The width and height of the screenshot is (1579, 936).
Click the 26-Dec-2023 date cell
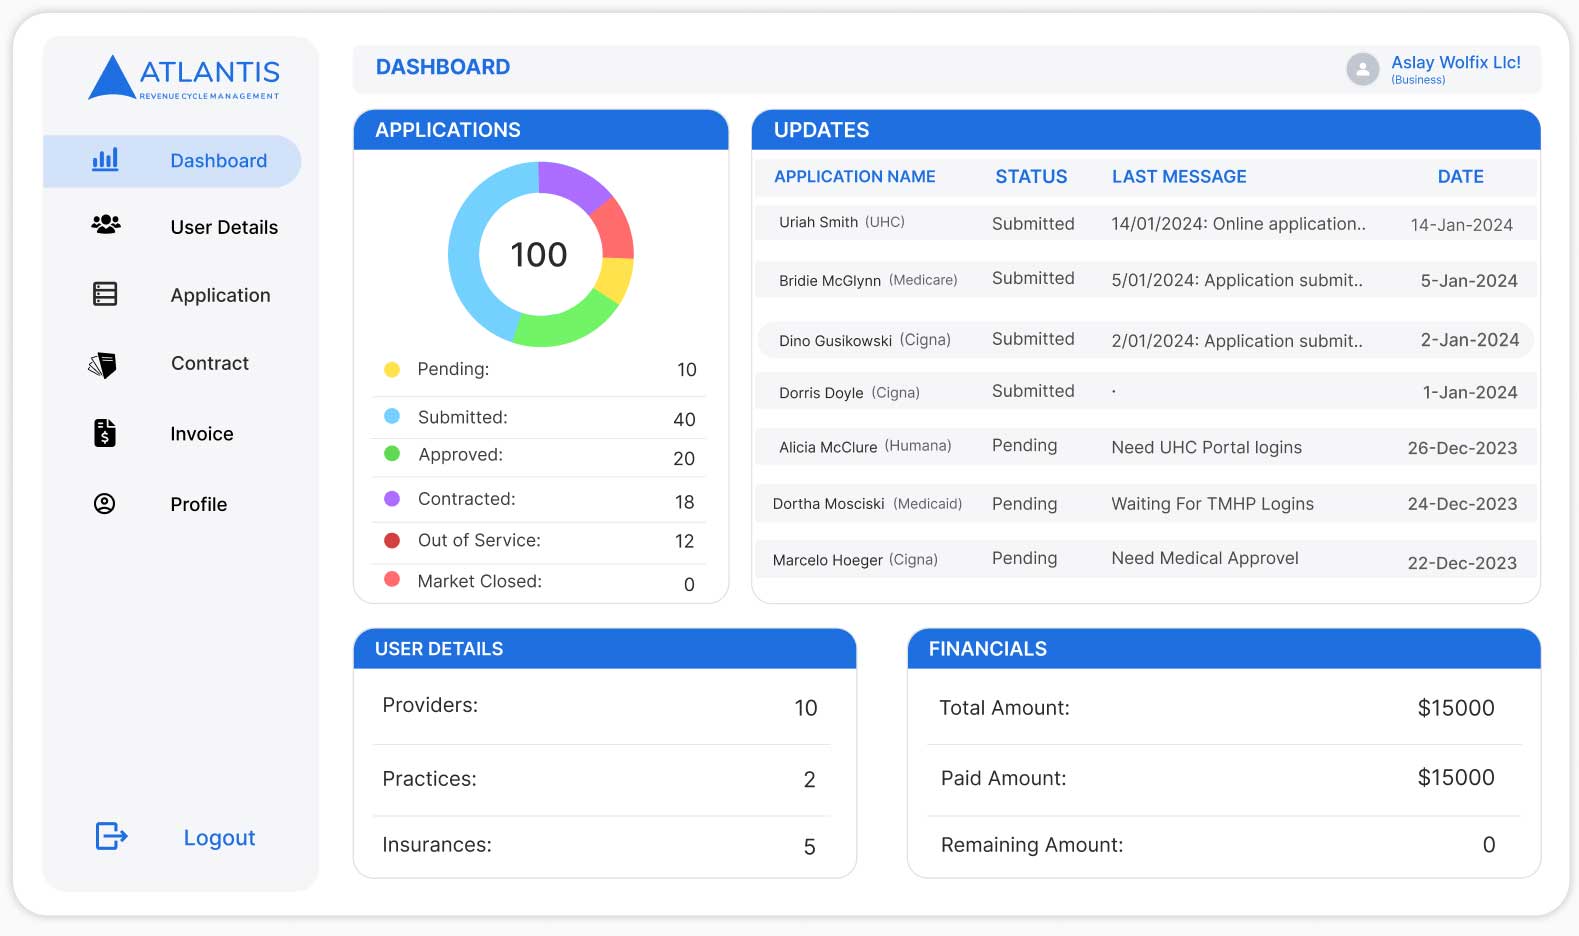tap(1462, 448)
